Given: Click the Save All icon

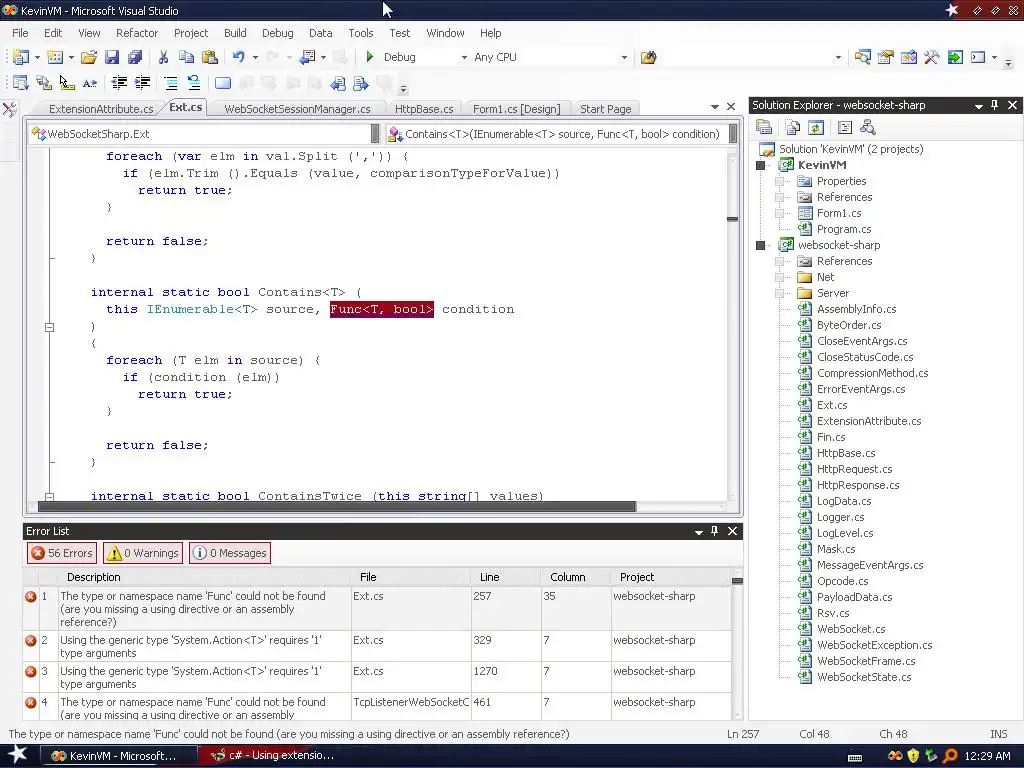Looking at the screenshot, I should 135,57.
